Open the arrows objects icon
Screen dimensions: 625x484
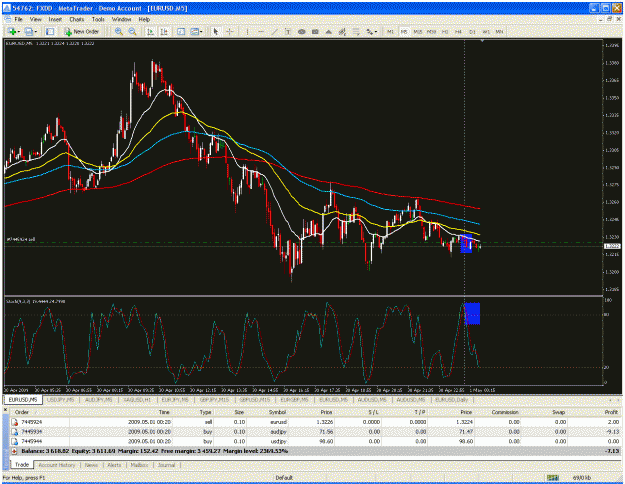pyautogui.click(x=369, y=31)
